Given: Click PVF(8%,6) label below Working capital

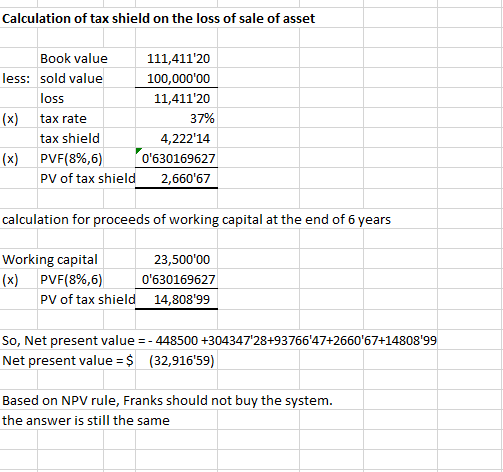Looking at the screenshot, I should coord(71,280).
